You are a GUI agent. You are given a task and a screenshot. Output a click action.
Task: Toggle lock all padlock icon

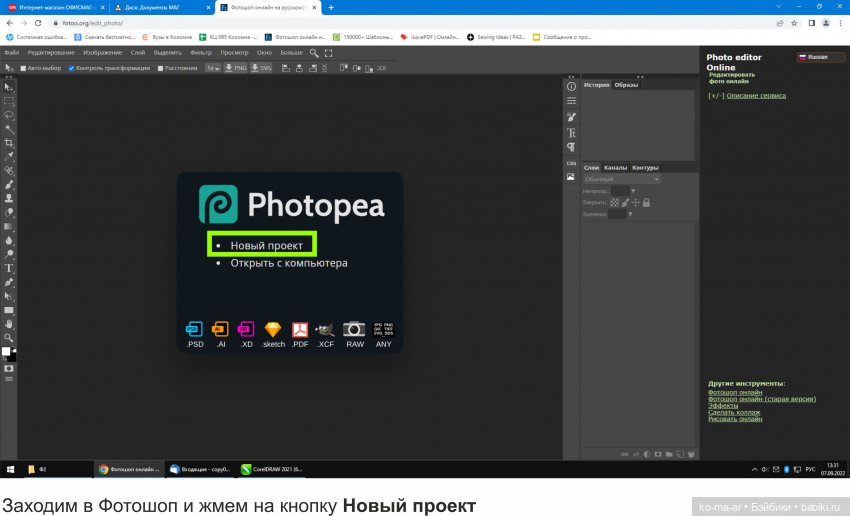(x=646, y=203)
